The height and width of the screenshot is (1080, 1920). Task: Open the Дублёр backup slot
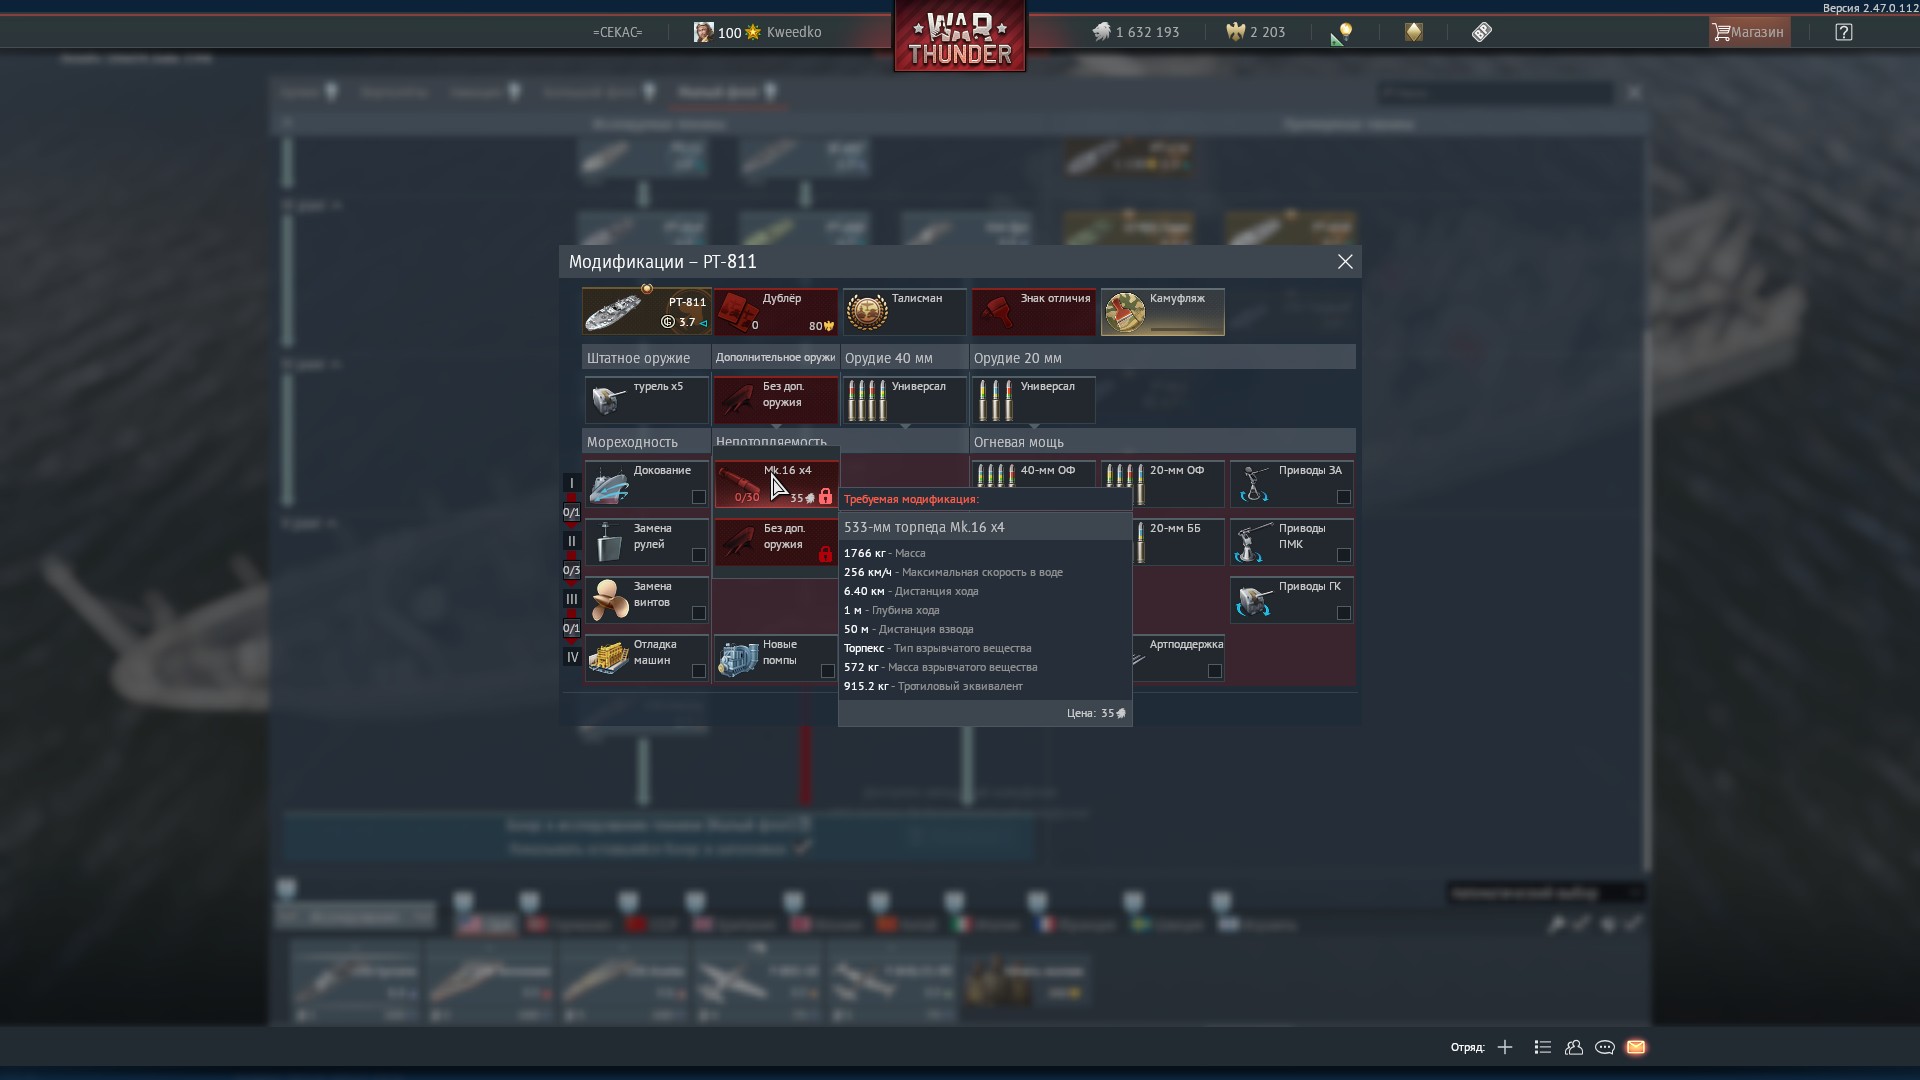(775, 311)
